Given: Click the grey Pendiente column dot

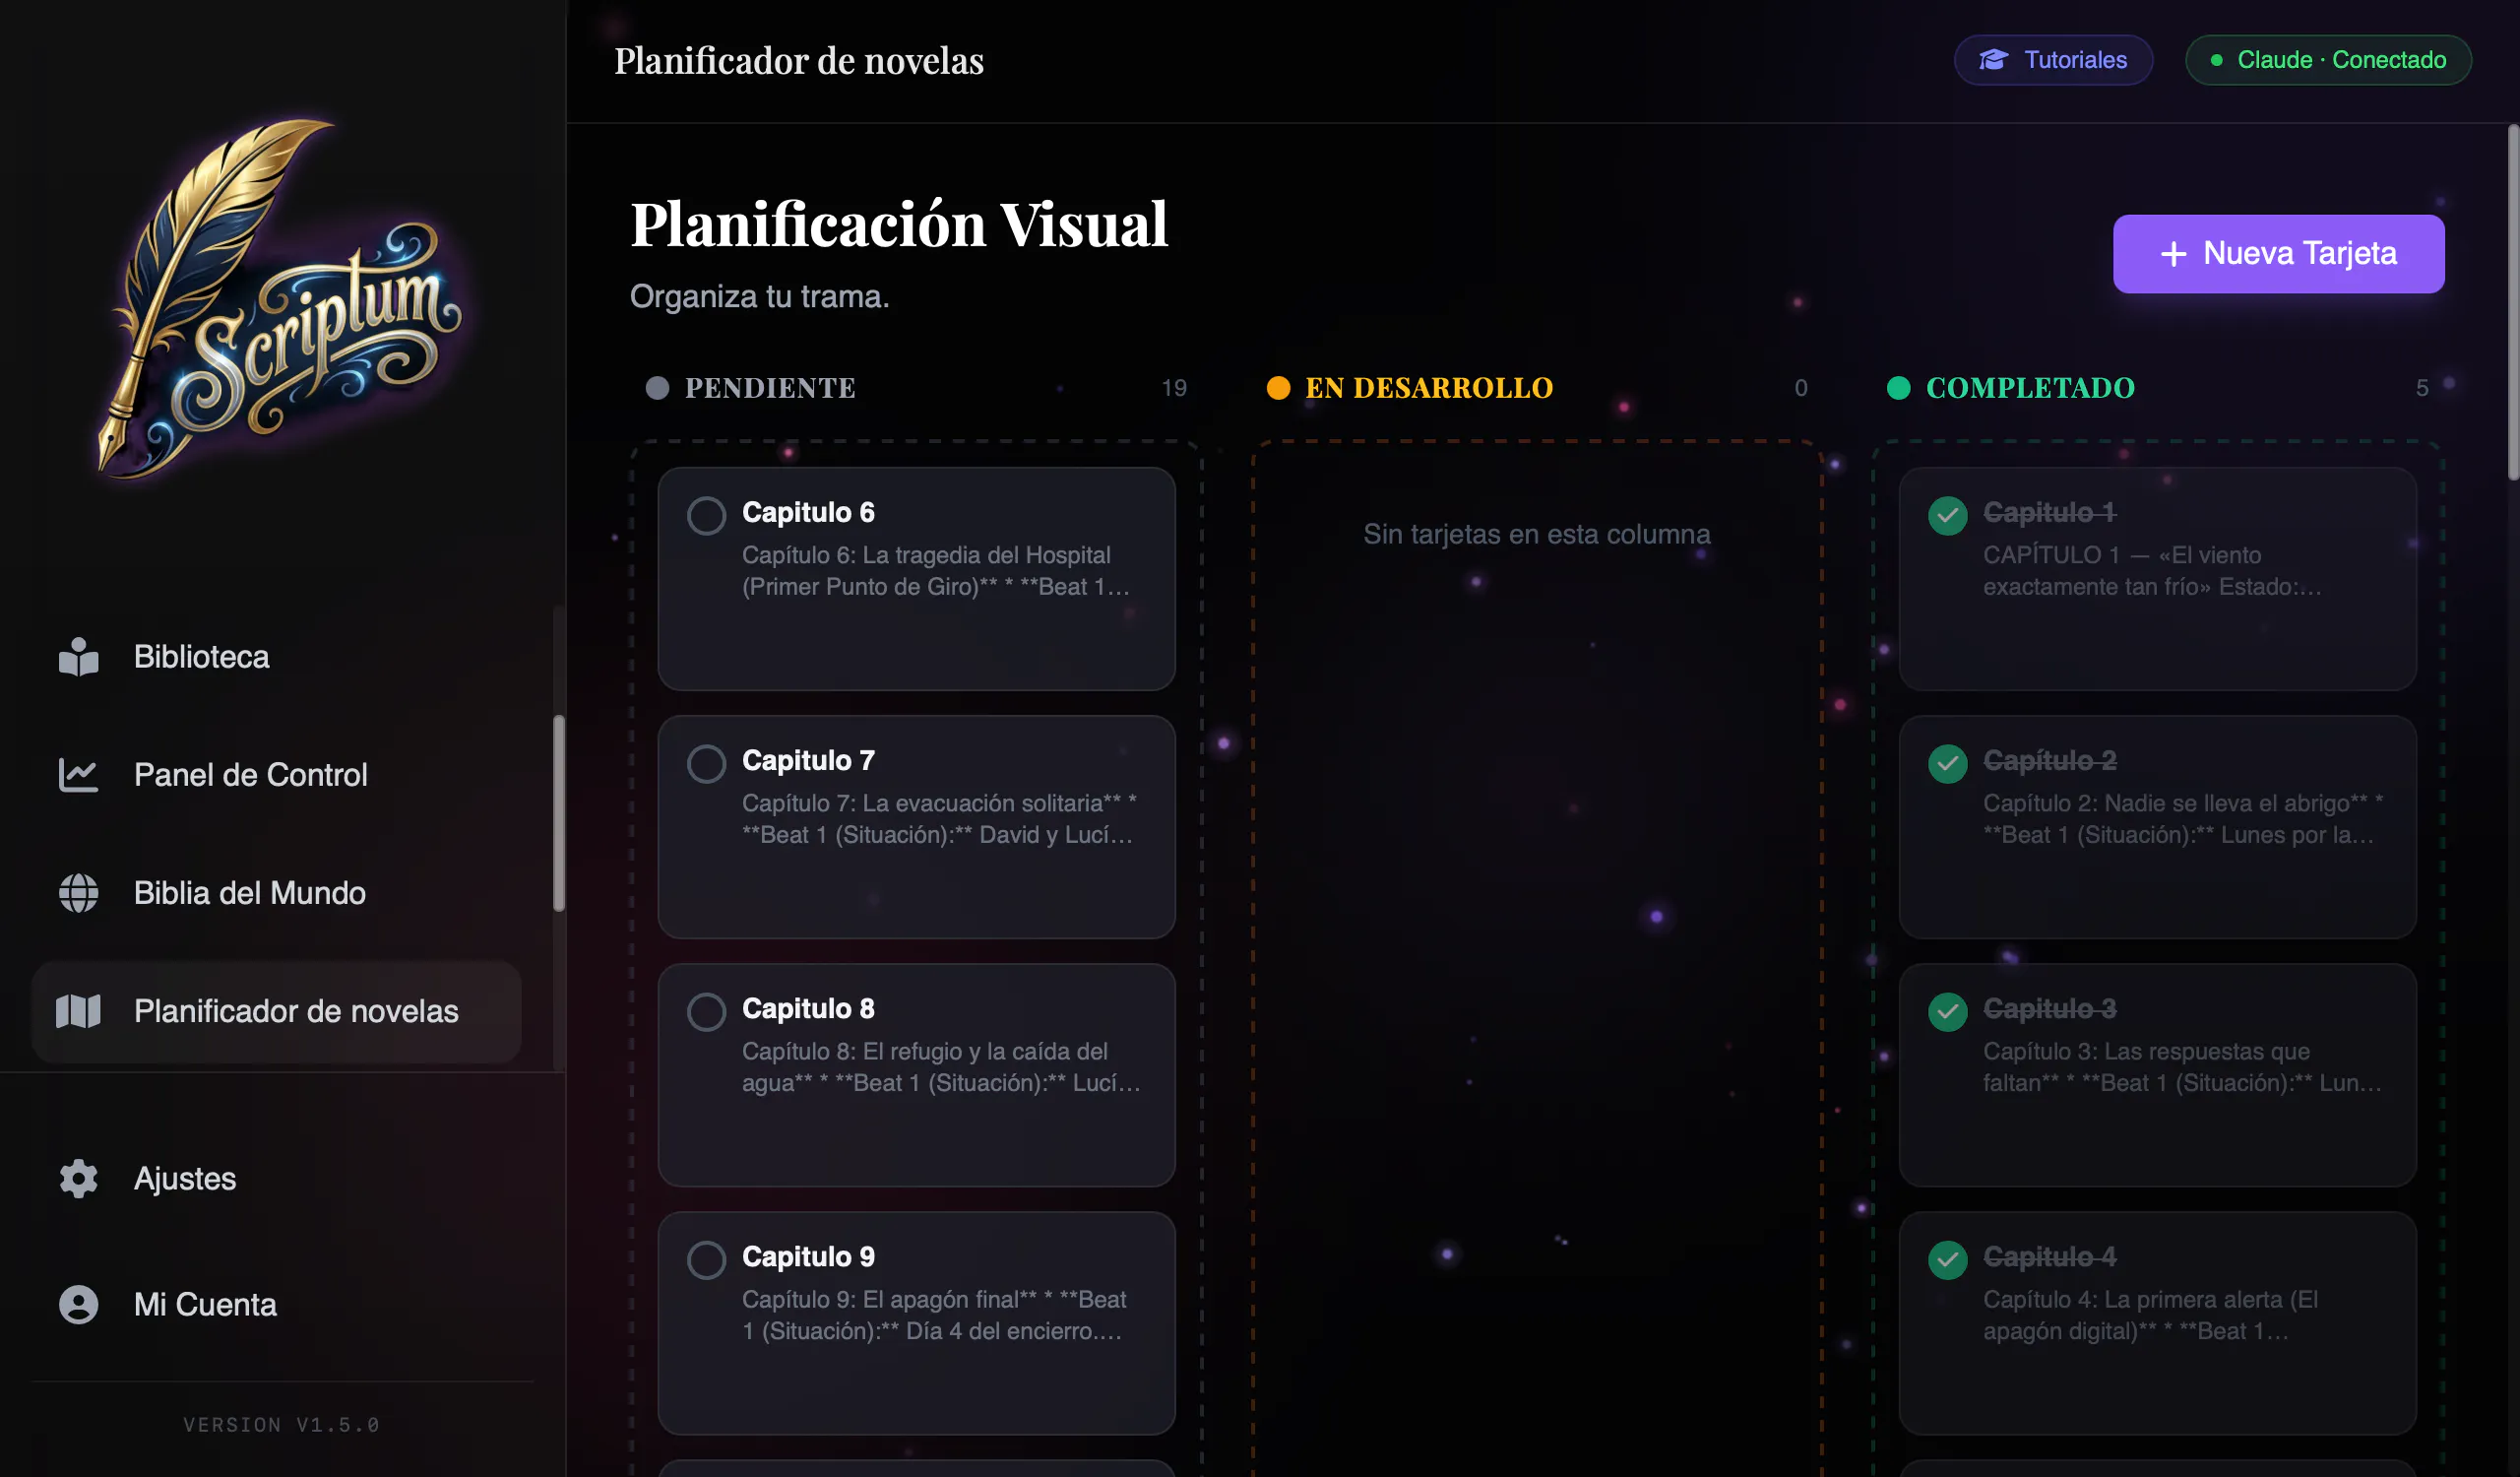Looking at the screenshot, I should 657,388.
